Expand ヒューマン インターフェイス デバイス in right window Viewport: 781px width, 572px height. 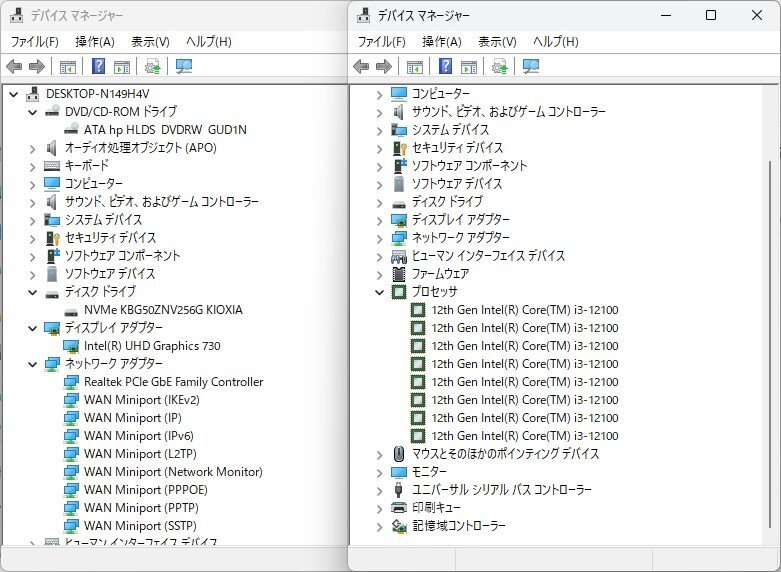[x=380, y=257]
